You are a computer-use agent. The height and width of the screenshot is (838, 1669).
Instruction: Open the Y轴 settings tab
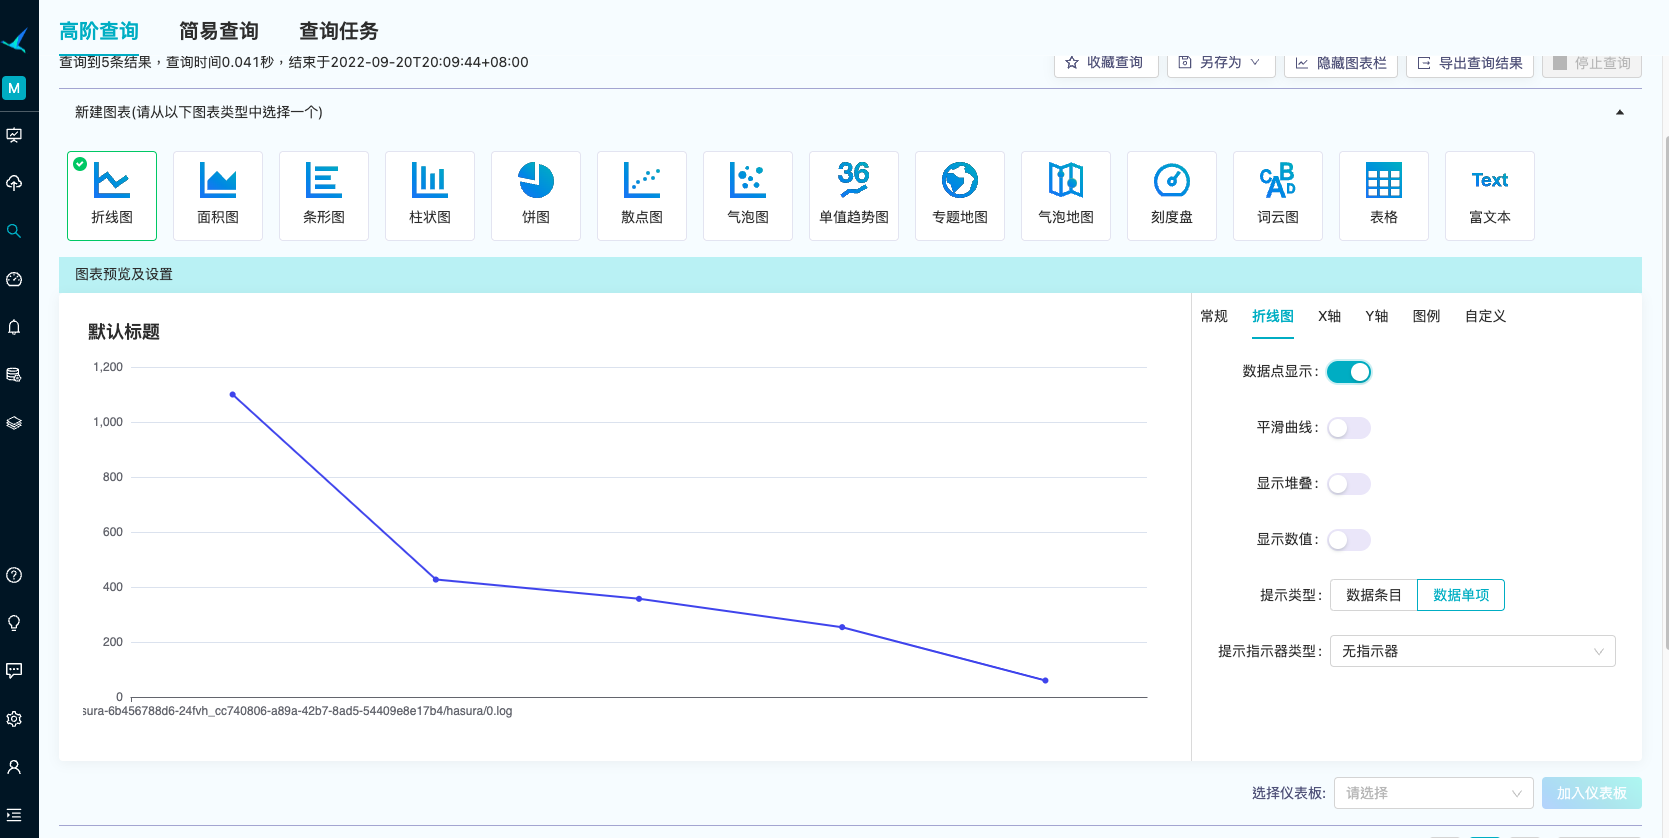(x=1377, y=316)
